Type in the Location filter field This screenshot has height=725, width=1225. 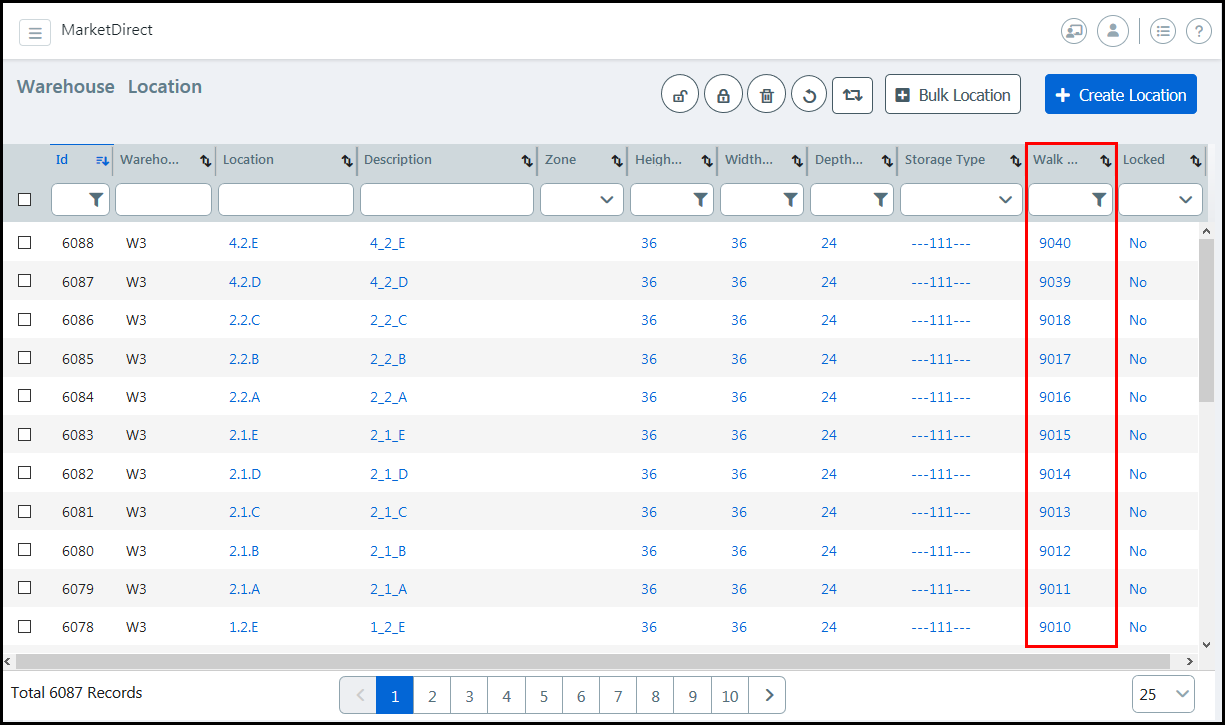click(x=286, y=200)
